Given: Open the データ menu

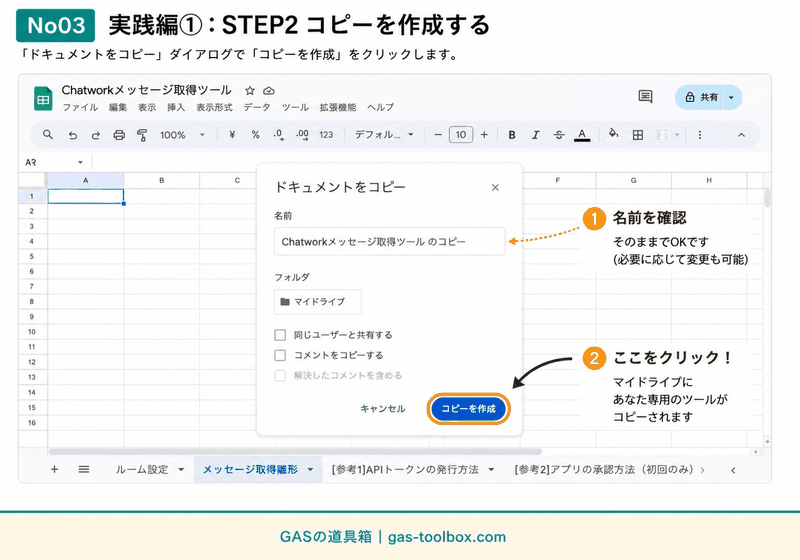Looking at the screenshot, I should coord(257,108).
